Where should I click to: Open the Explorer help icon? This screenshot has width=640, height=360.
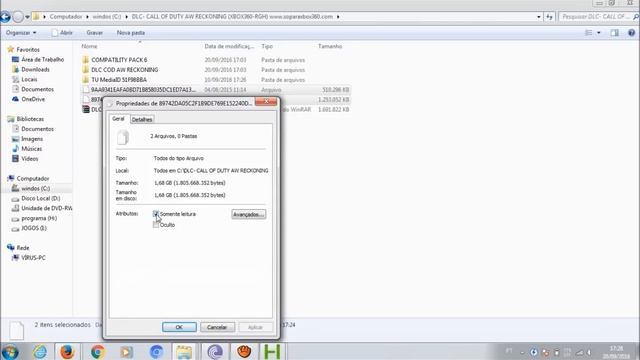631,33
